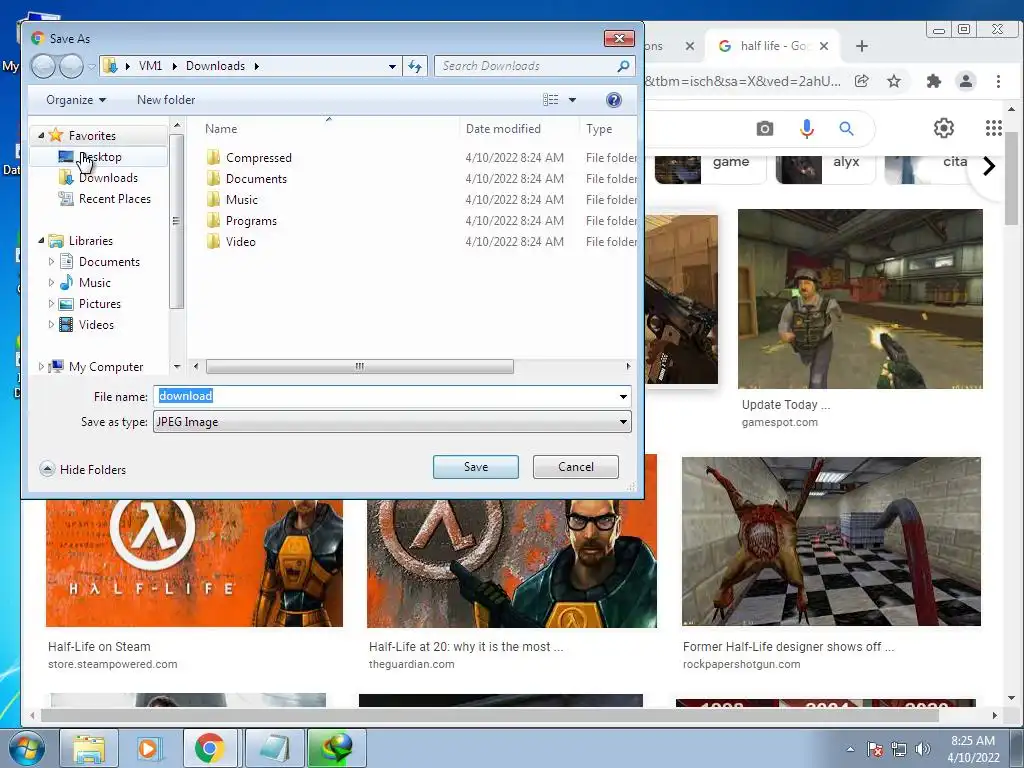Start voice search with microphone icon
This screenshot has width=1024, height=768.
tap(807, 129)
